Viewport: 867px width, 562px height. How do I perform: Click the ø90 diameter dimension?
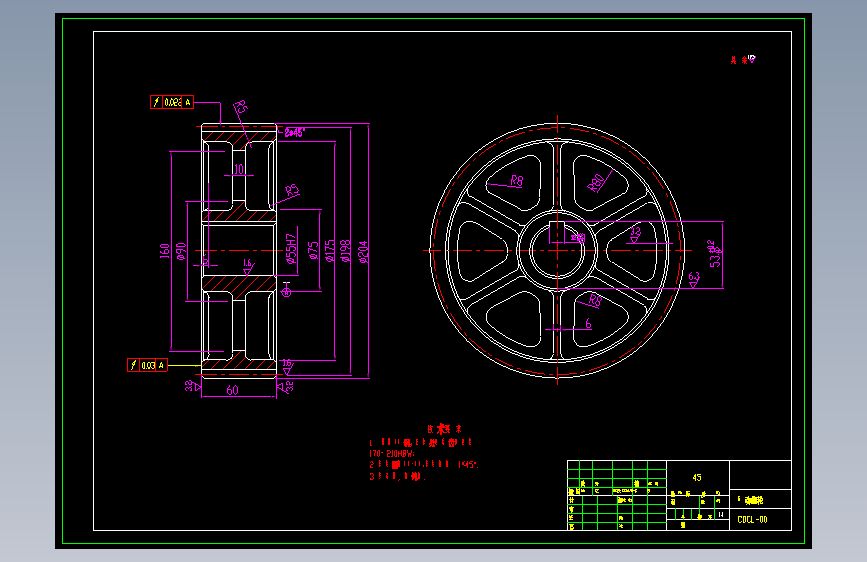click(x=181, y=251)
